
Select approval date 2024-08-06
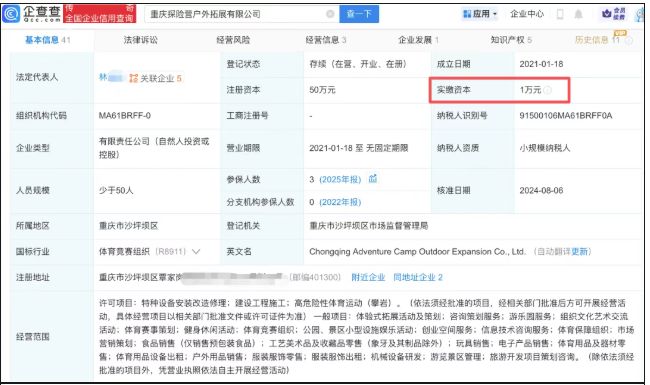point(541,191)
